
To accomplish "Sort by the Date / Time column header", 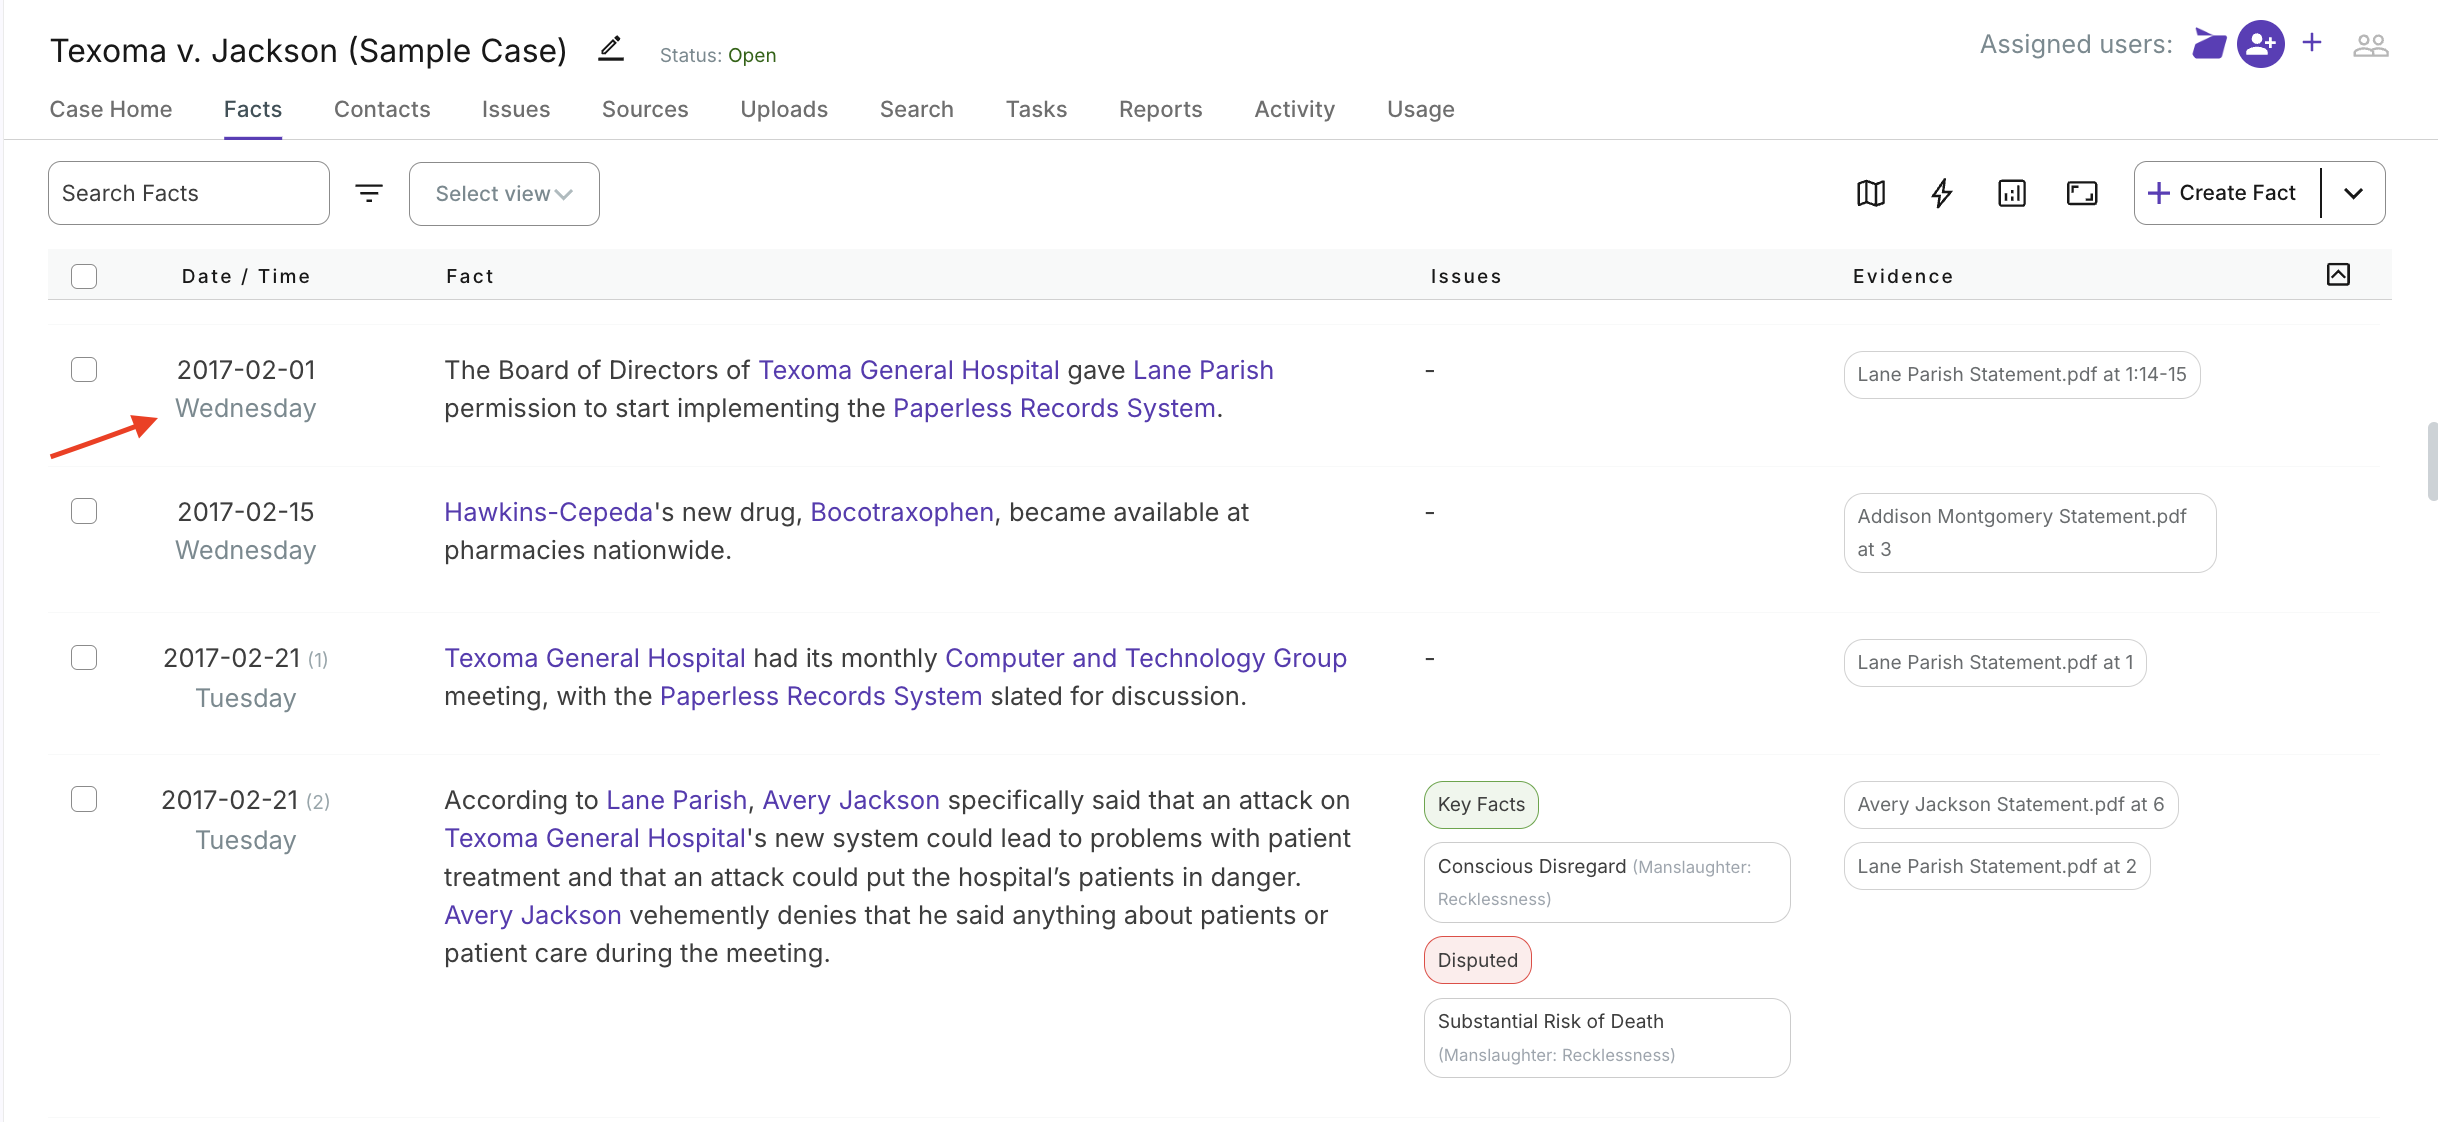I will pos(246,276).
